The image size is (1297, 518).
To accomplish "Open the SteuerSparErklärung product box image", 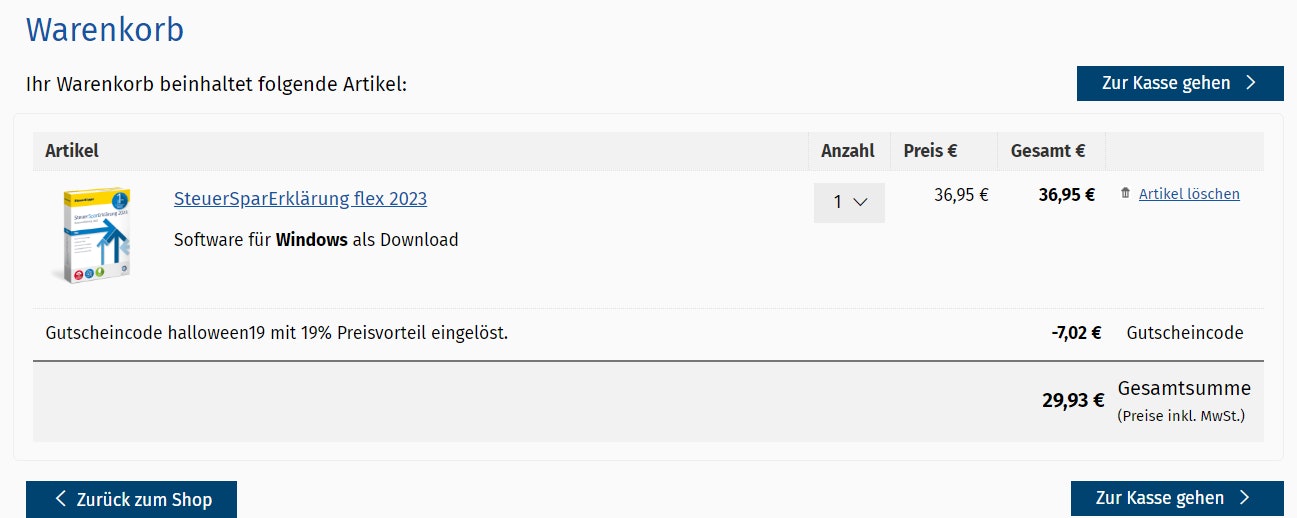I will [92, 235].
